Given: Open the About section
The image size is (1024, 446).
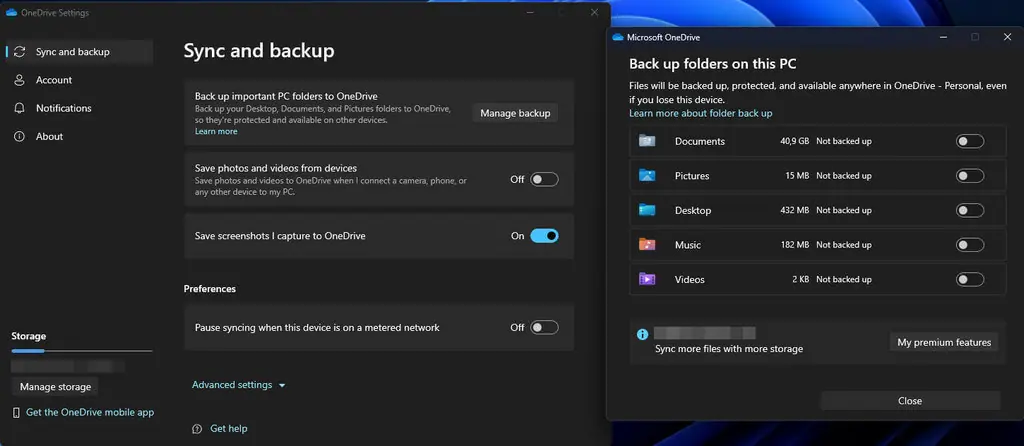Looking at the screenshot, I should pos(80,136).
